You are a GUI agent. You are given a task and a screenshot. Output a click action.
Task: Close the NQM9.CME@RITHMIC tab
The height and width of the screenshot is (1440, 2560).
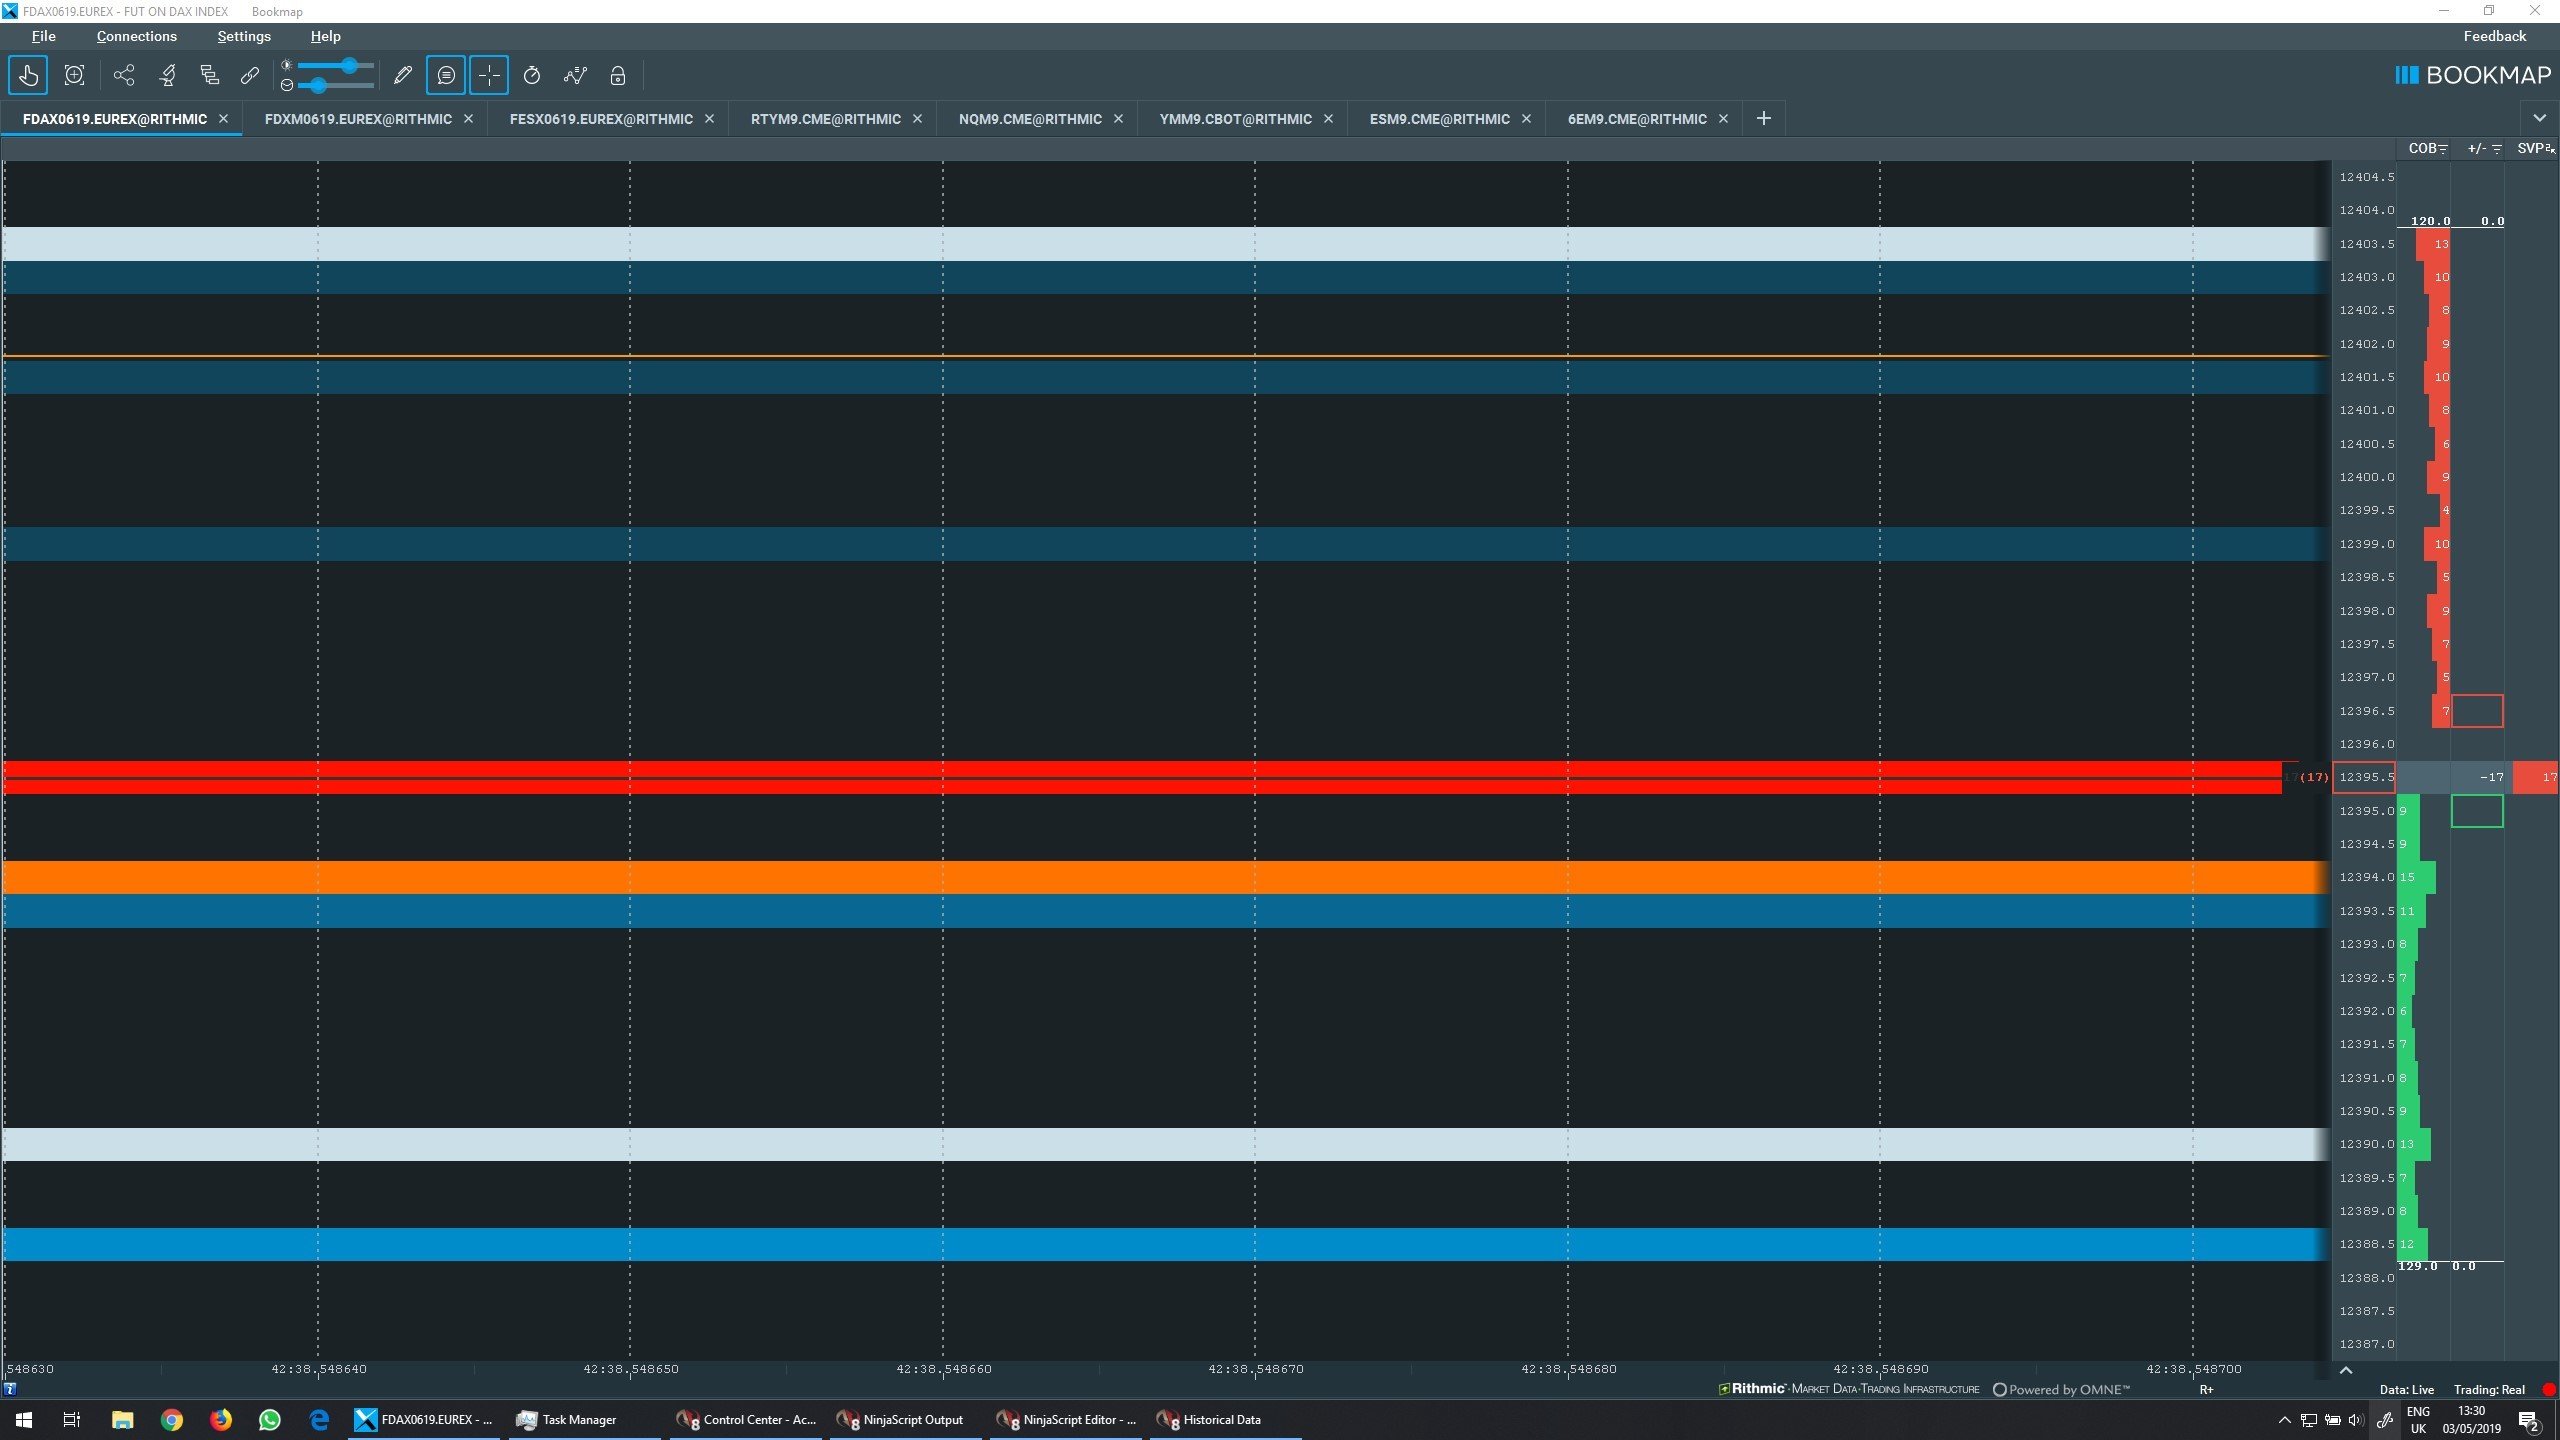(x=1119, y=119)
